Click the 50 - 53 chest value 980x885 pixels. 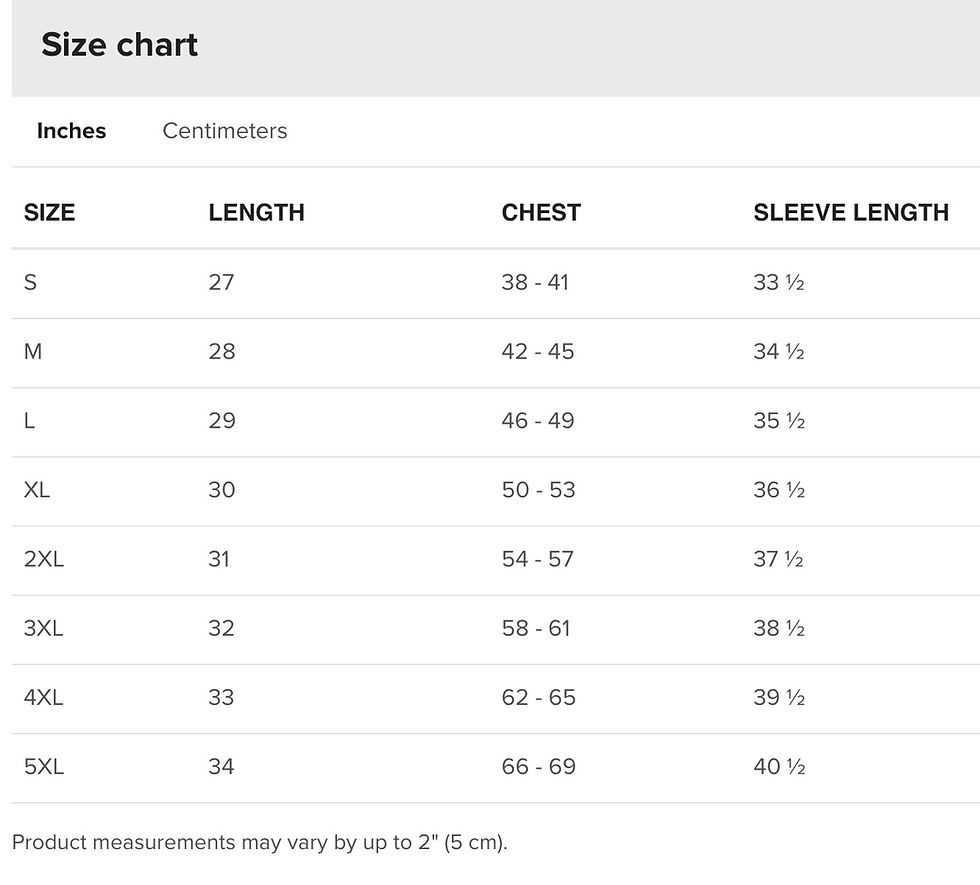click(x=538, y=490)
